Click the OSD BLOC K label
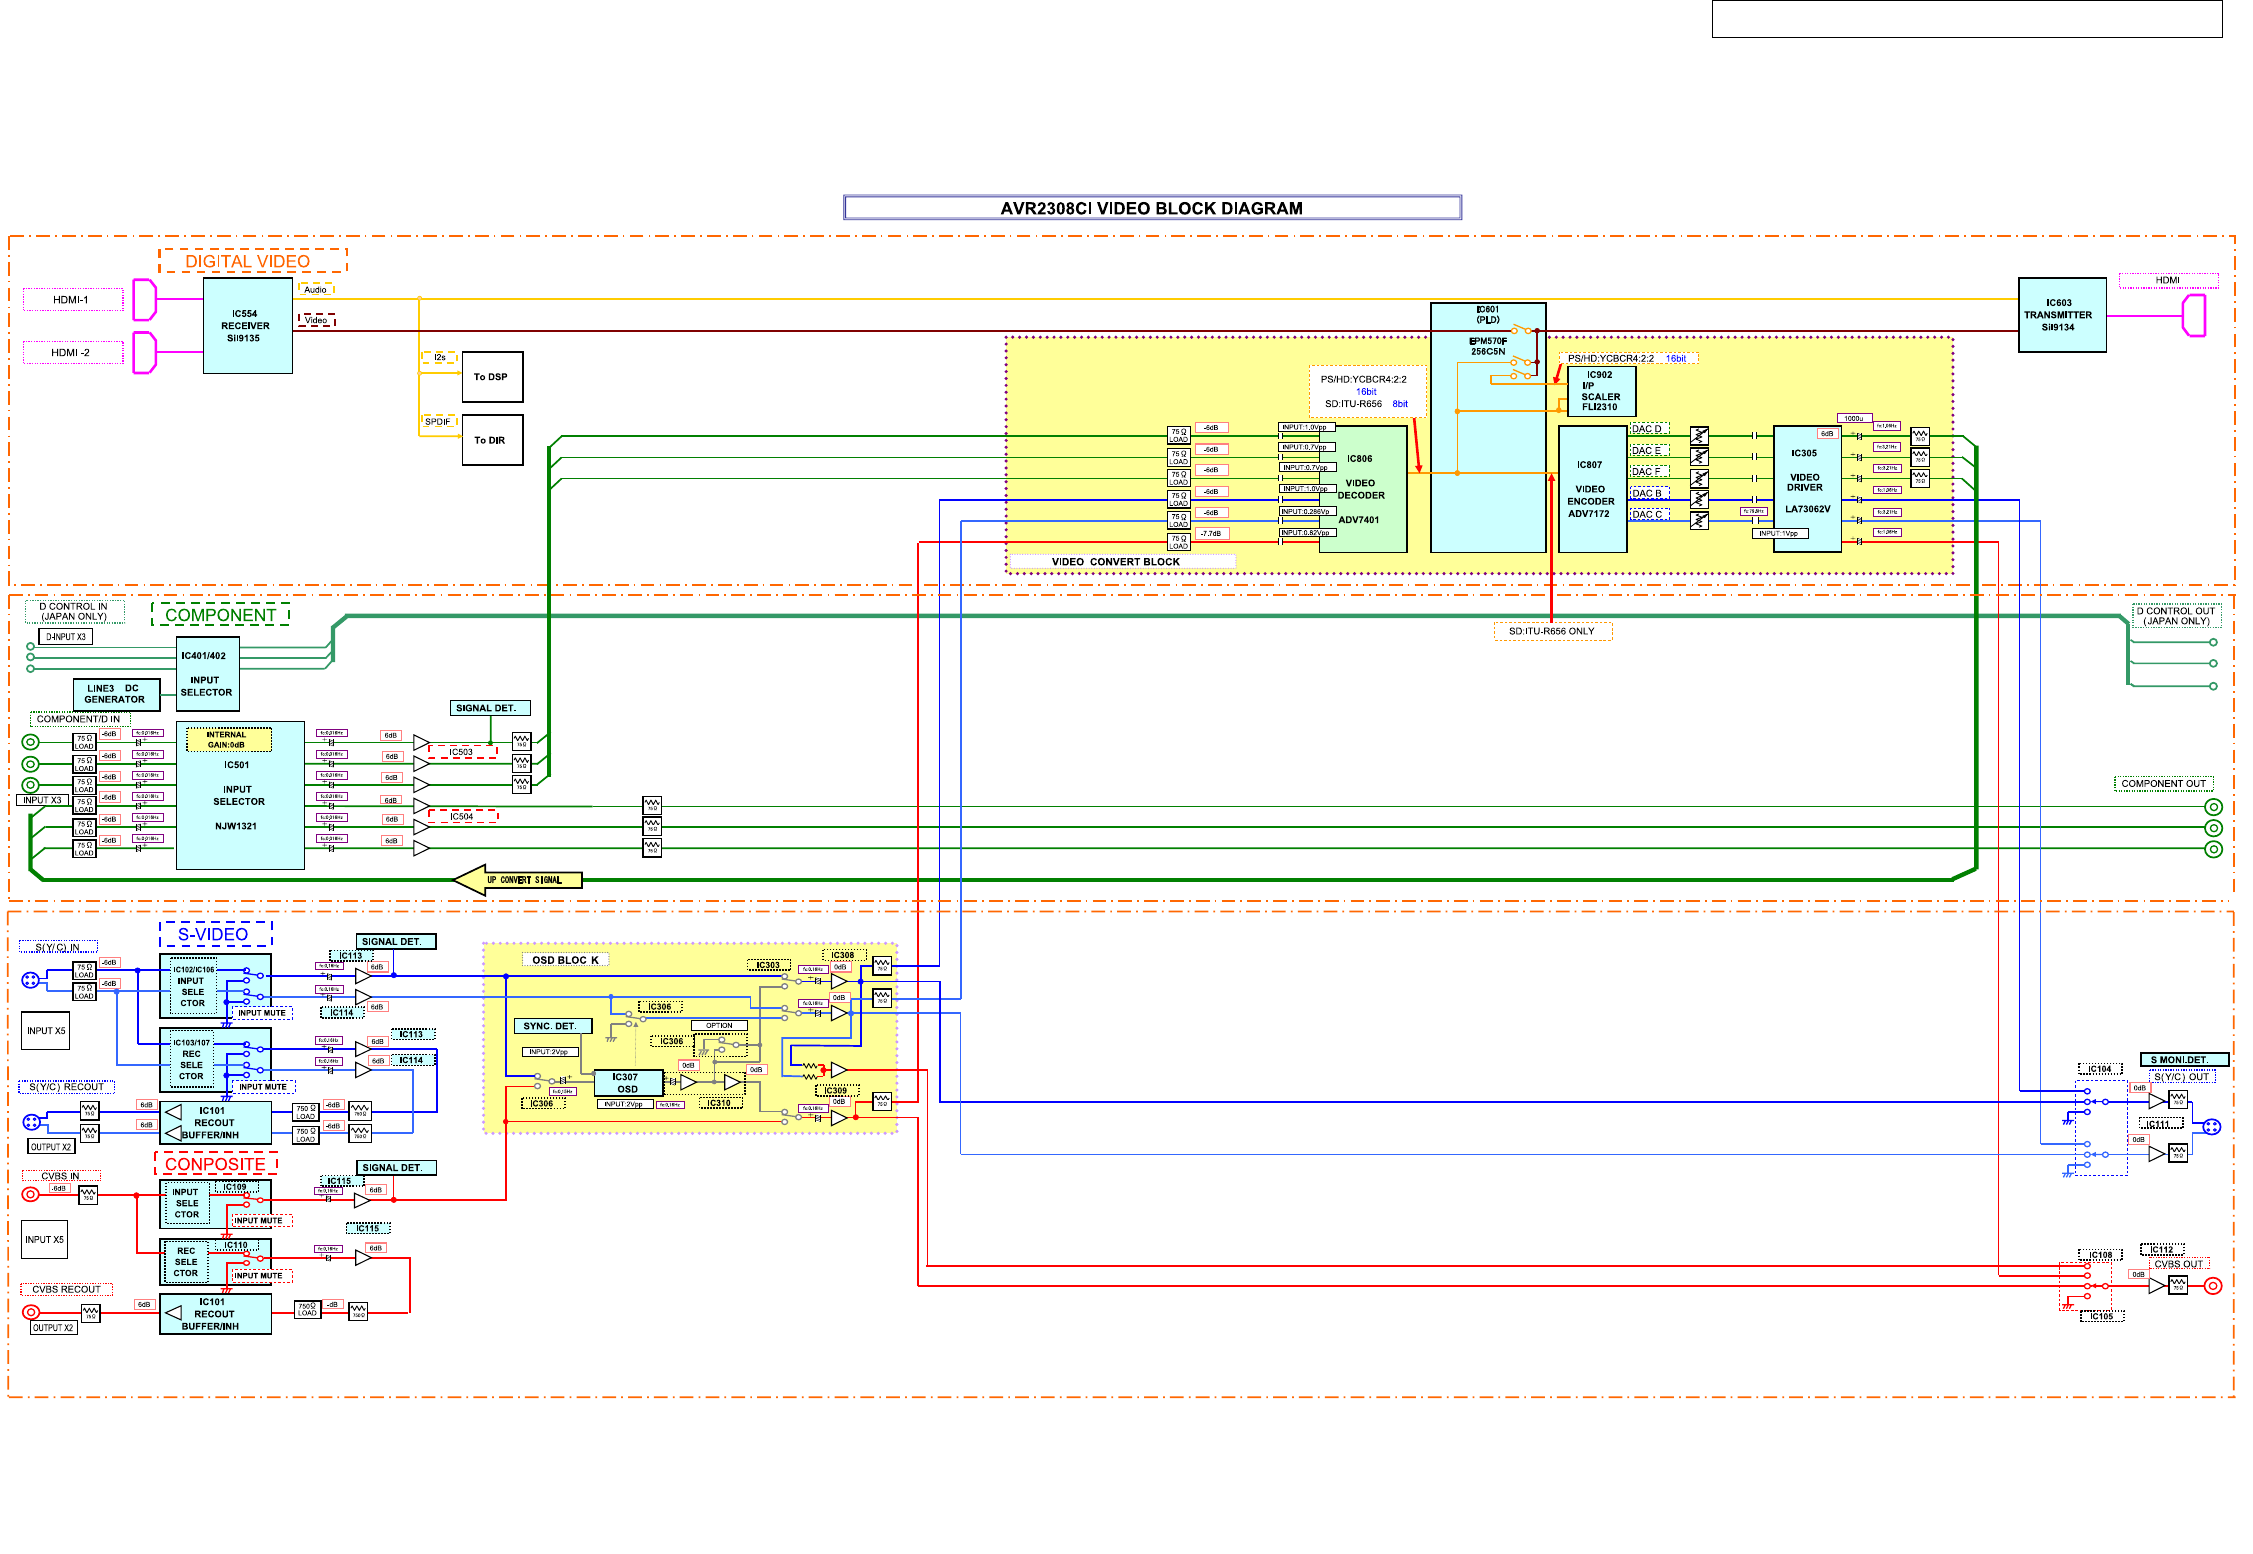Screen dimensions: 2253x1554 [566, 960]
